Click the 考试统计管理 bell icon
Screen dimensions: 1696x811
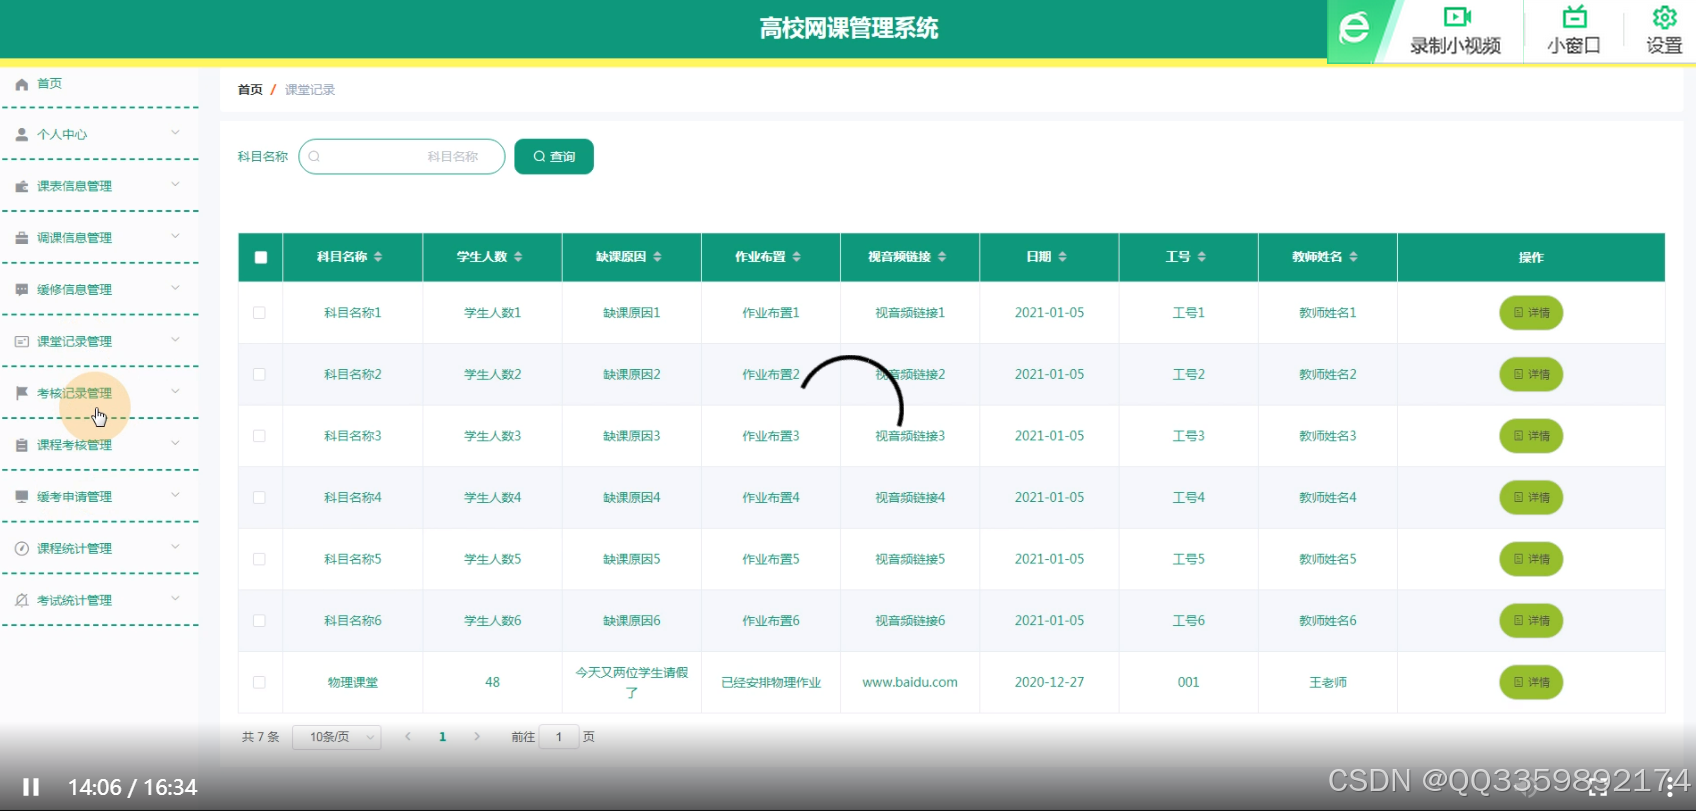(x=22, y=601)
